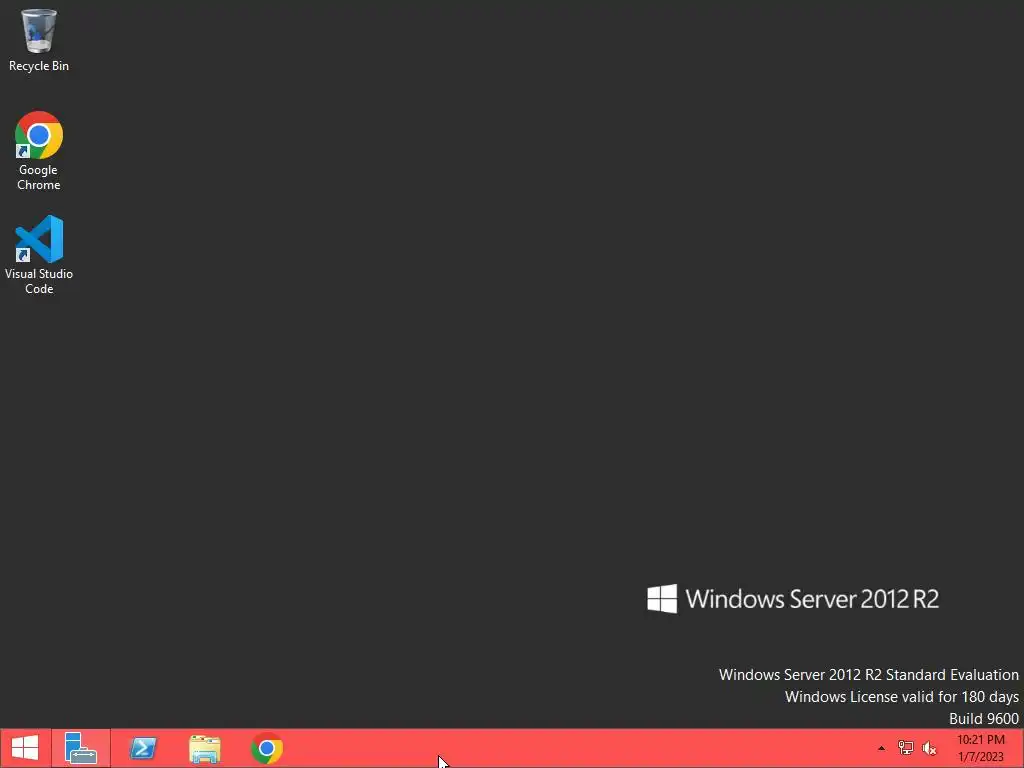Select the Visual Studio Code desktop shortcut
Image resolution: width=1024 pixels, height=768 pixels.
[x=39, y=255]
